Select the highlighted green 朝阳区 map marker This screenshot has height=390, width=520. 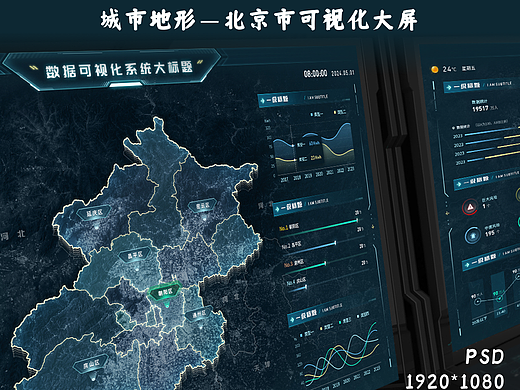(165, 293)
